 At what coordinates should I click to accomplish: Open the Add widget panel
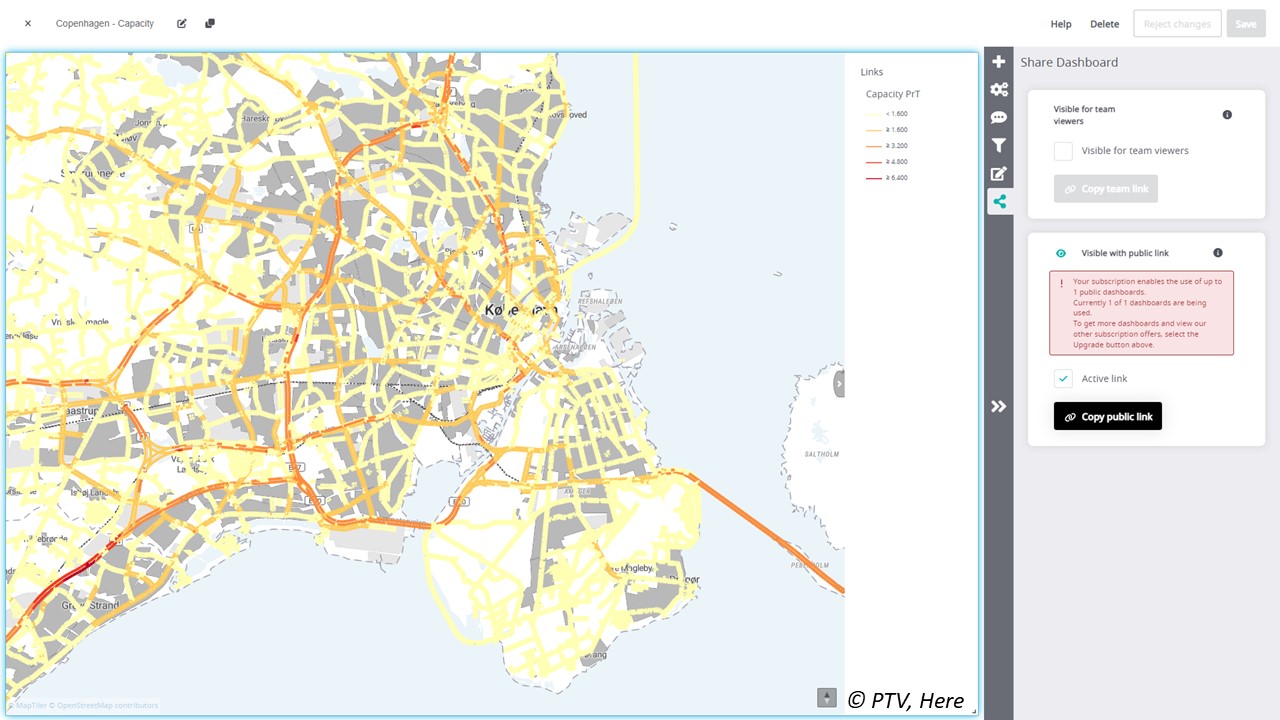[999, 61]
